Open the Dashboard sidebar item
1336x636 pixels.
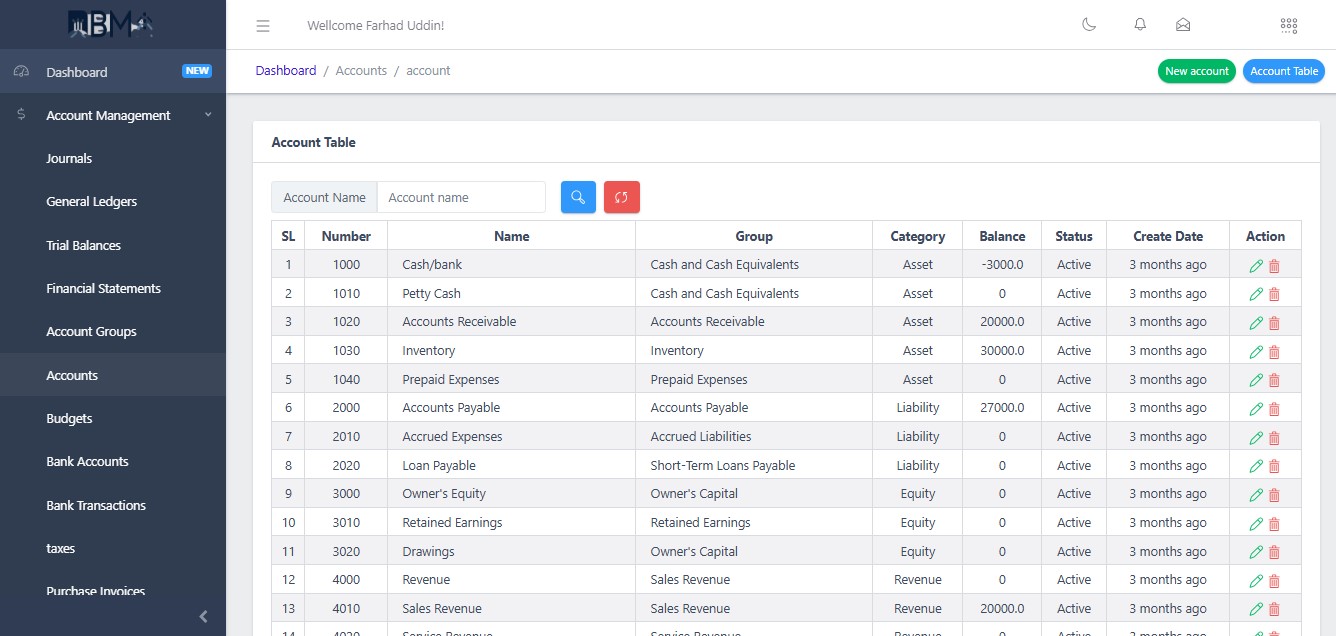[x=113, y=72]
